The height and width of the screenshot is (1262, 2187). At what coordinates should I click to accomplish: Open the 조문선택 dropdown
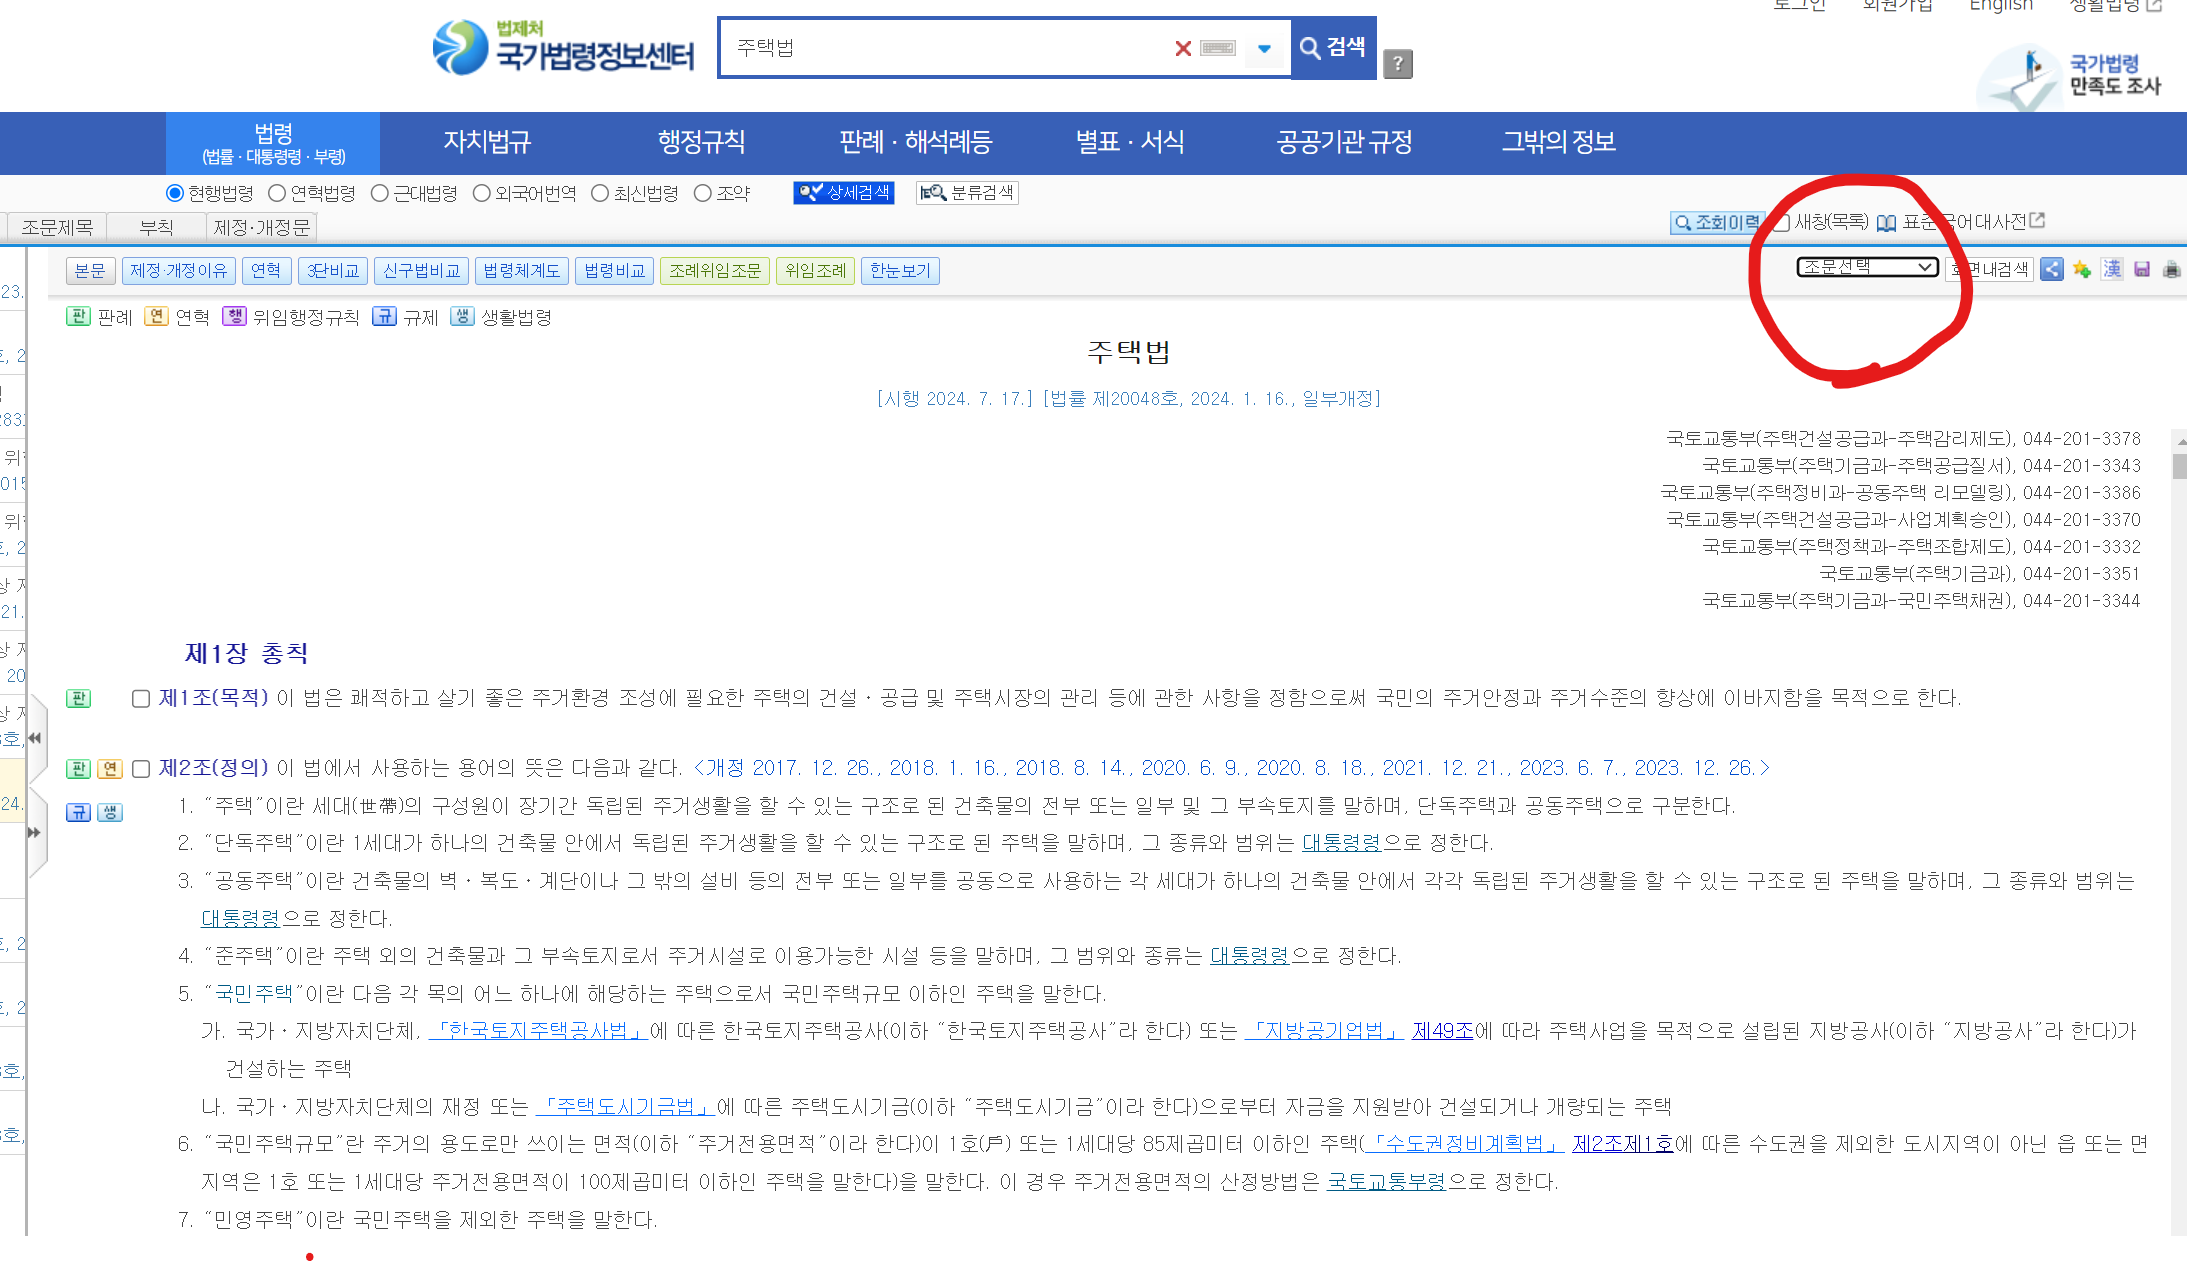(1867, 267)
